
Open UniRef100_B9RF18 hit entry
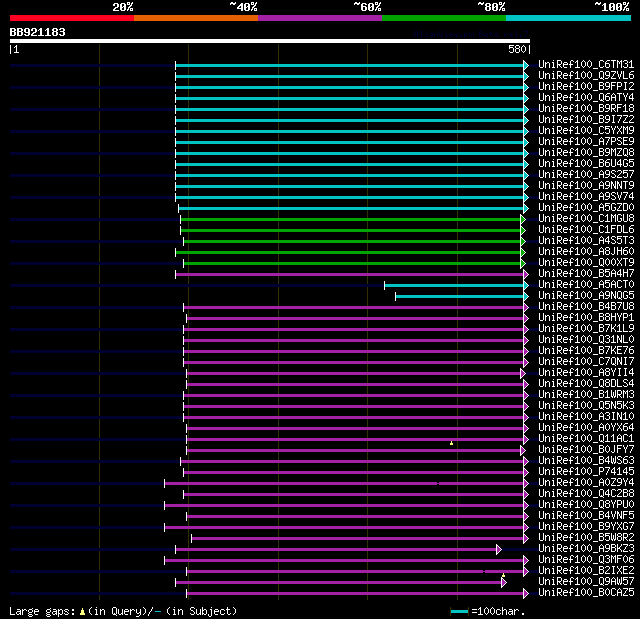(586, 109)
